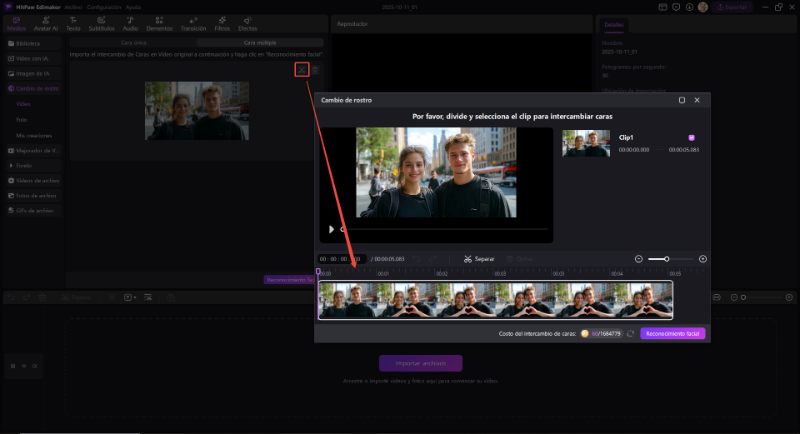Adjust the timeline zoom slider in dialog
Viewport: 800px width, 434px height.
[667, 259]
